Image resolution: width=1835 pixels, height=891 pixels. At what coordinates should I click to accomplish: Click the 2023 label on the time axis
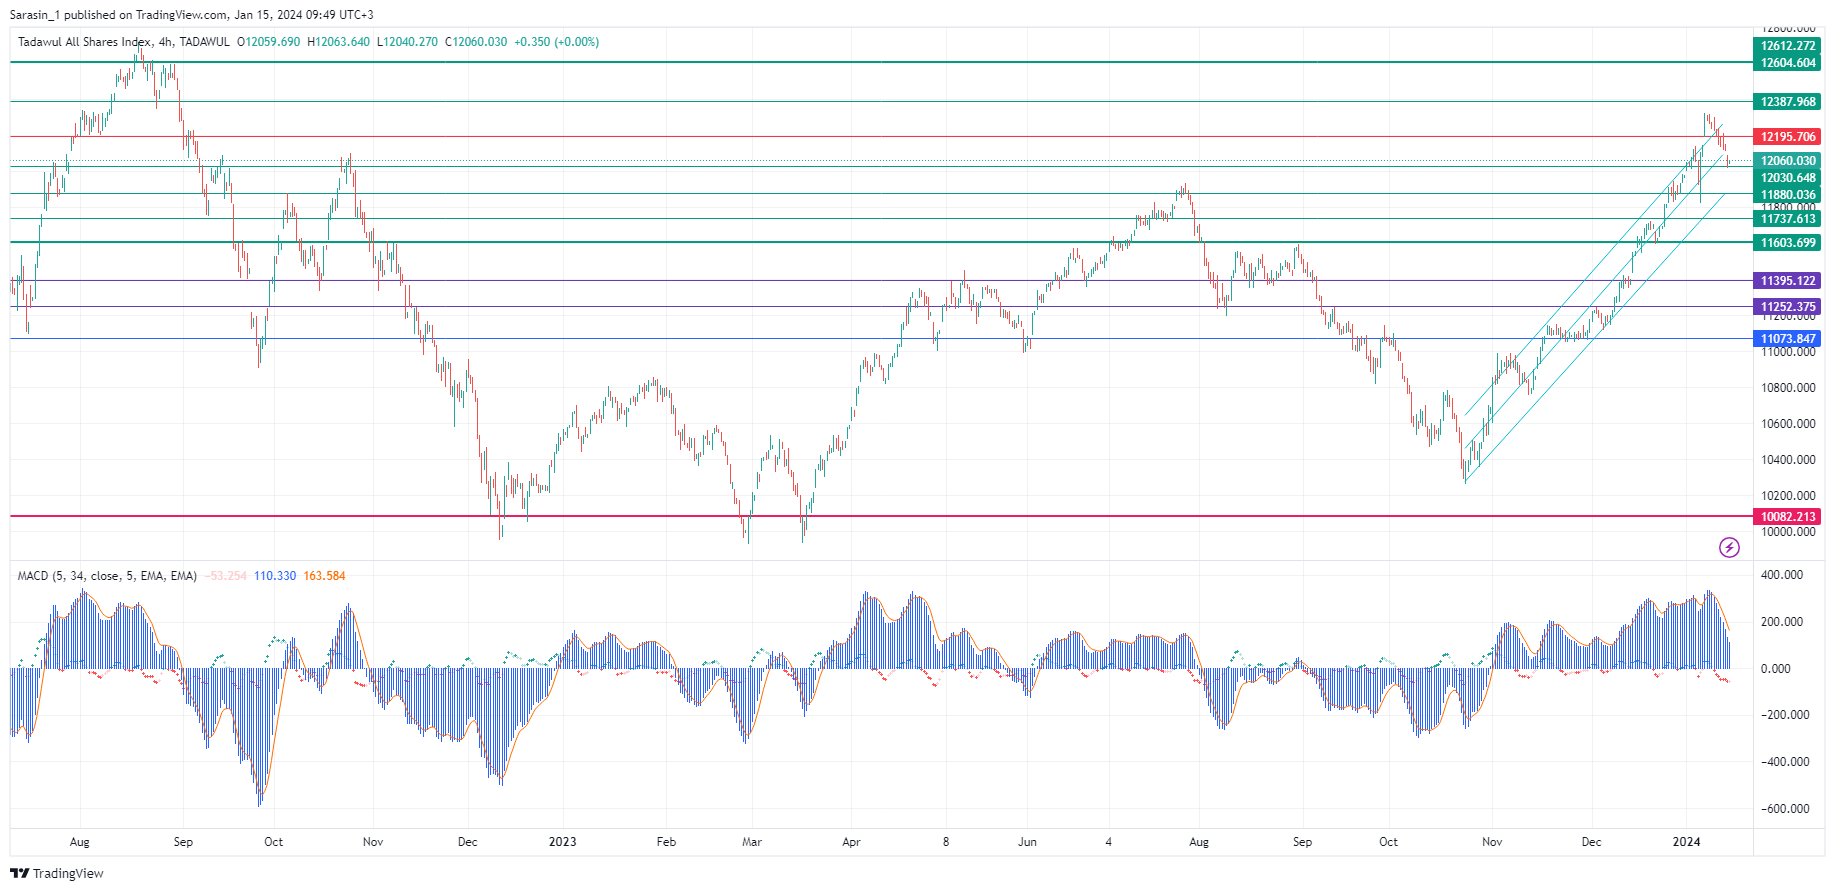563,842
